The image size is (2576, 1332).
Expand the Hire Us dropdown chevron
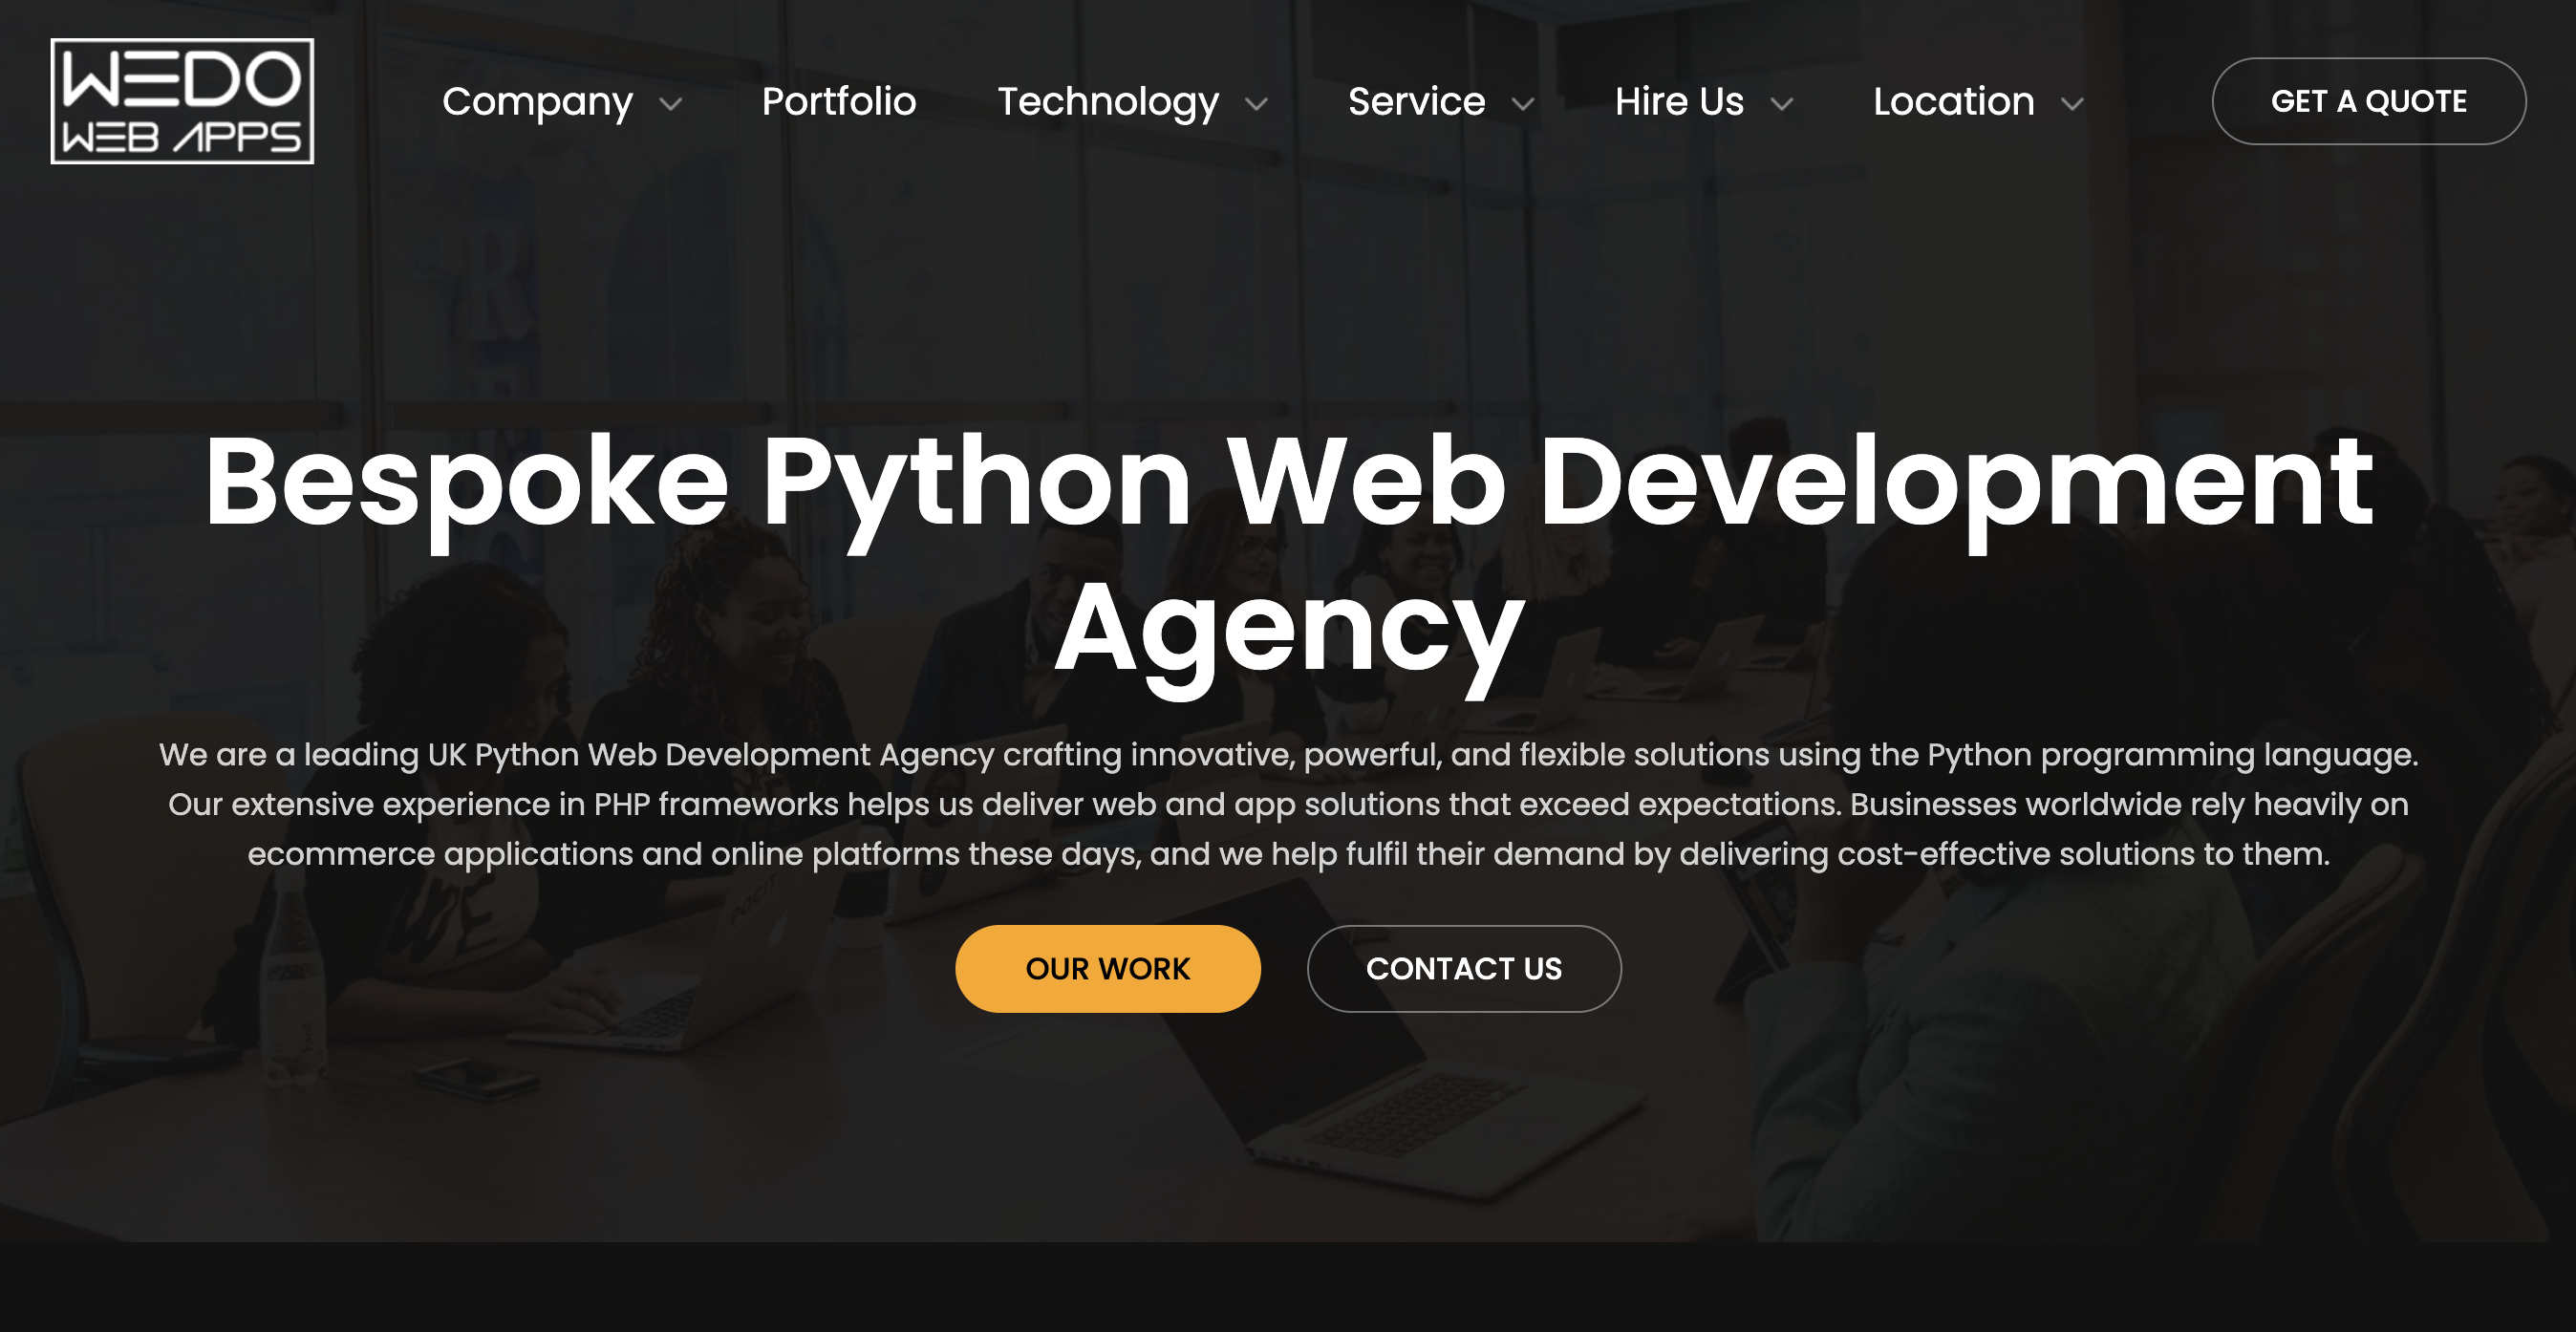pos(1782,104)
